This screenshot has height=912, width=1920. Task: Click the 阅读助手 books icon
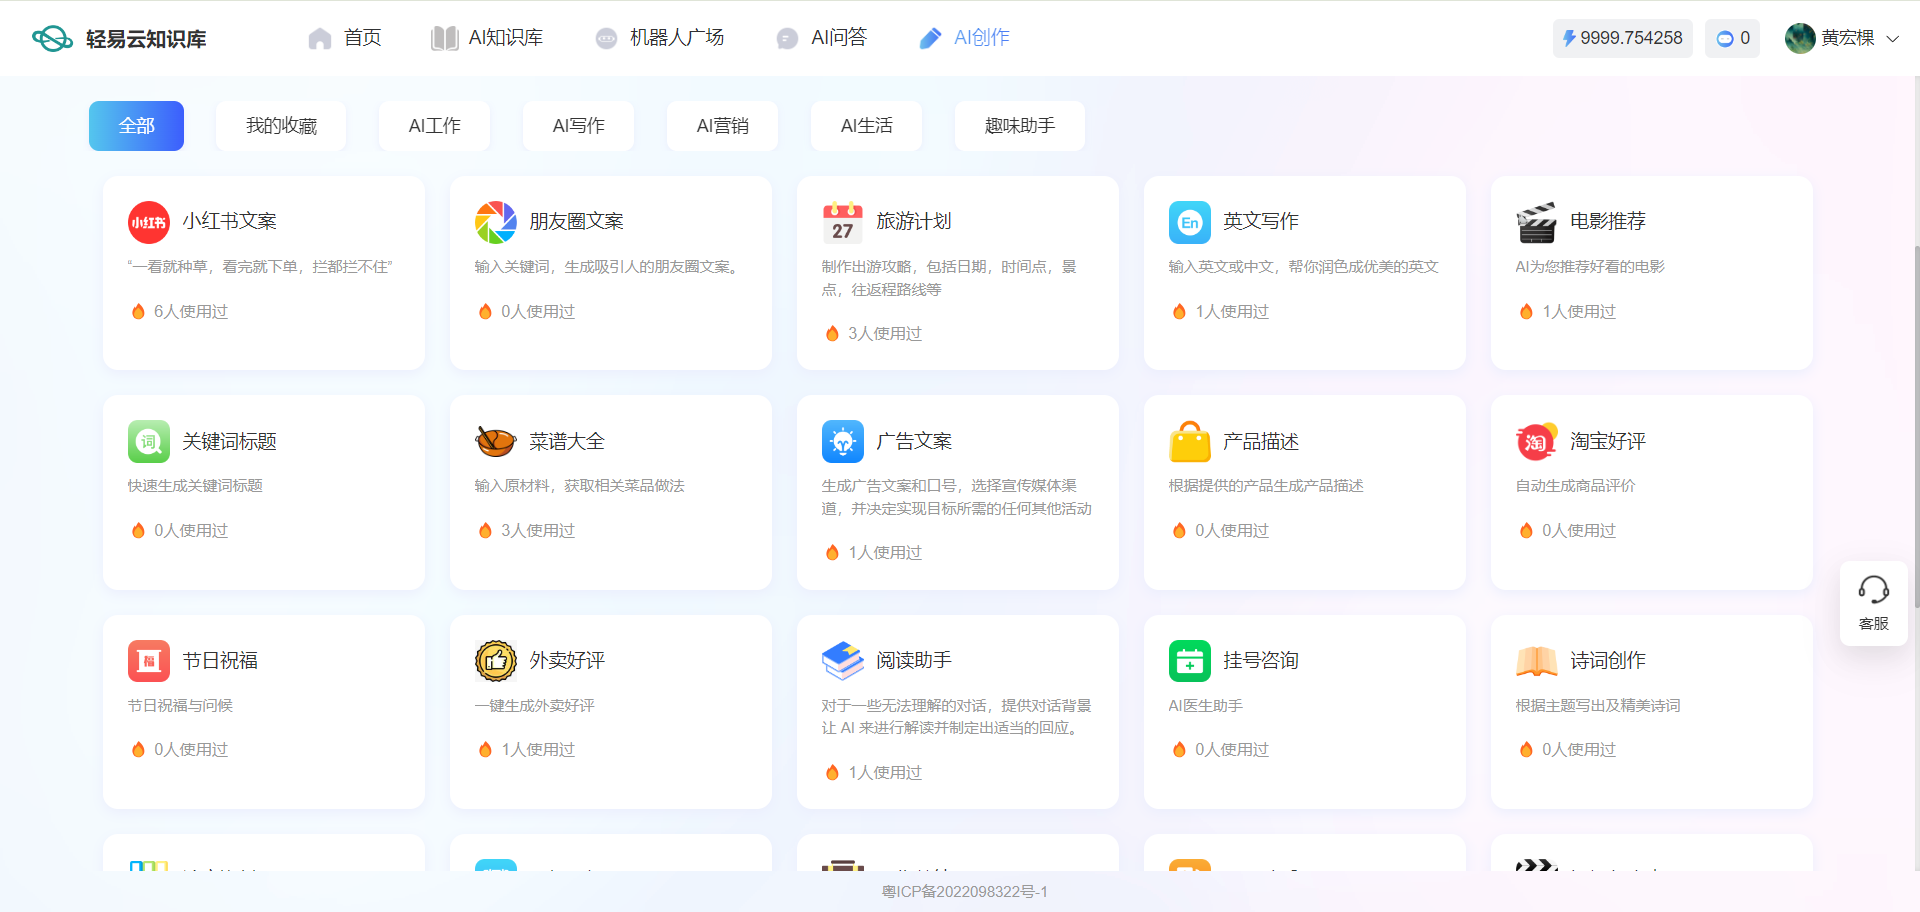(843, 660)
